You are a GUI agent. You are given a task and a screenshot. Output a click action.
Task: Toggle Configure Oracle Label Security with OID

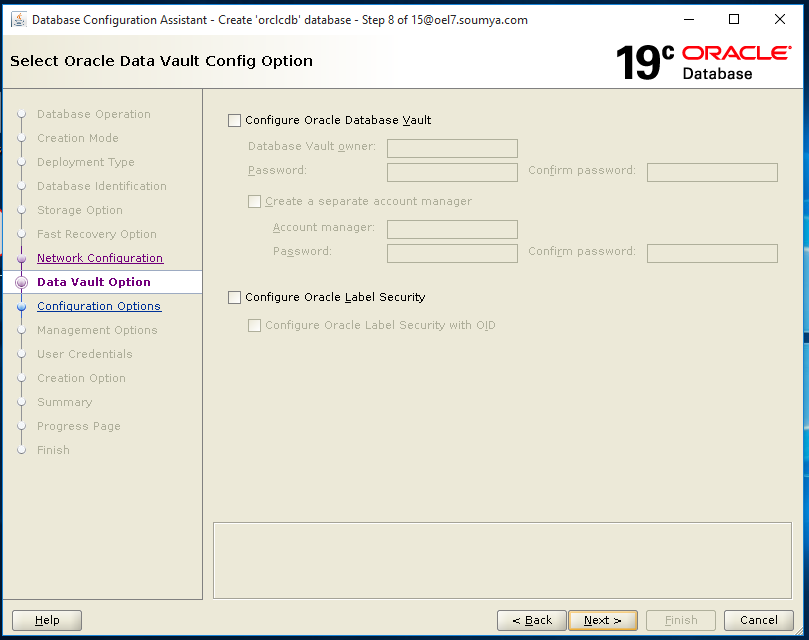pos(254,325)
